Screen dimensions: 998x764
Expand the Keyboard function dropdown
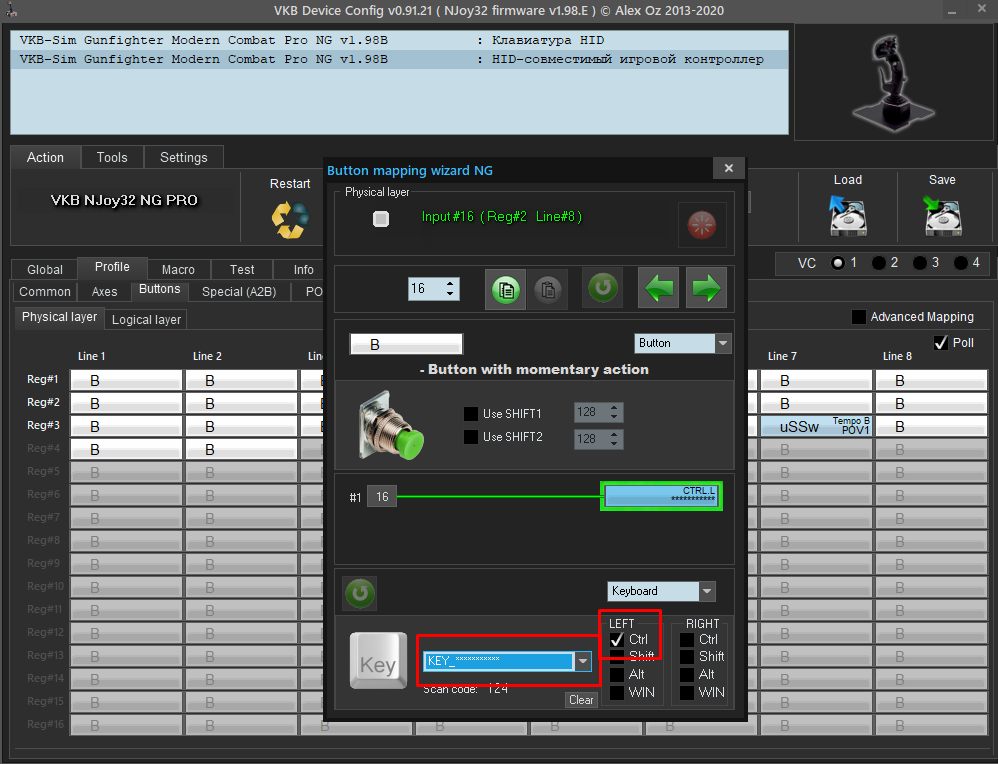(x=661, y=591)
